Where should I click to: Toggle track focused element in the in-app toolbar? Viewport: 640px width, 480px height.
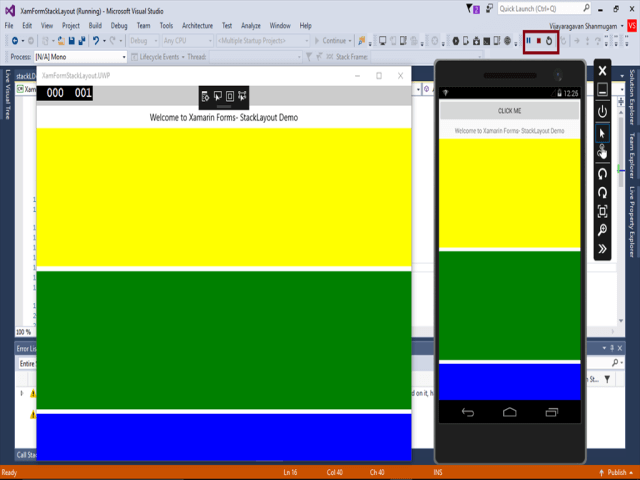242,96
